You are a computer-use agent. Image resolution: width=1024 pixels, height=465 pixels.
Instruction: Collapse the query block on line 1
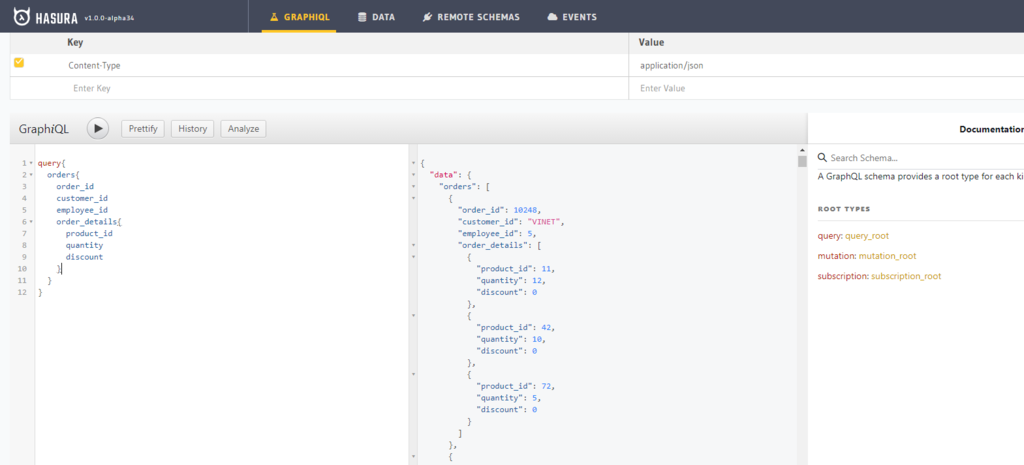(30, 163)
